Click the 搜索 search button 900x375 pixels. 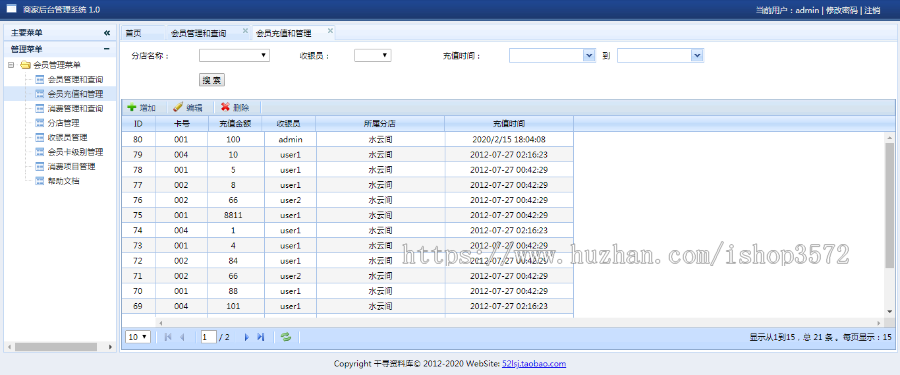(212, 80)
